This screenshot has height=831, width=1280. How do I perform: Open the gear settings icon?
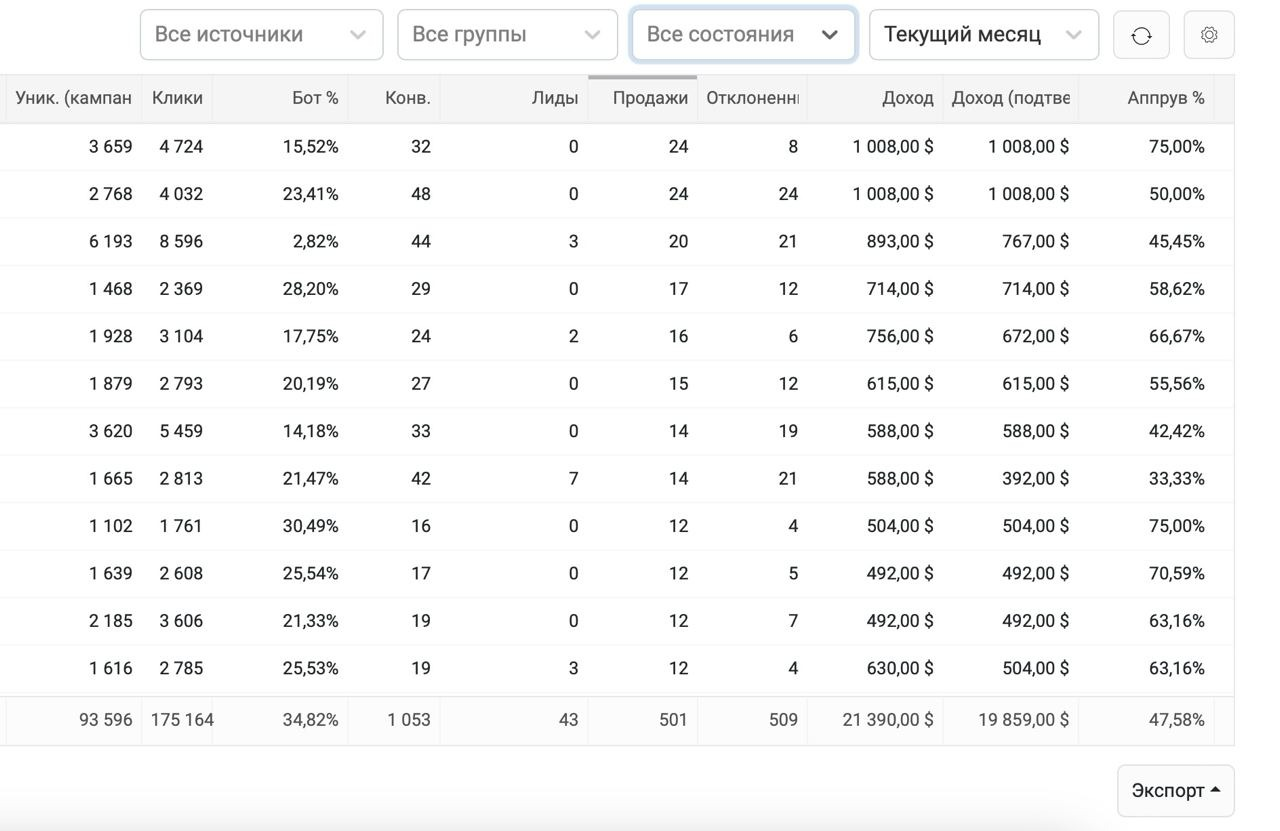[1209, 35]
